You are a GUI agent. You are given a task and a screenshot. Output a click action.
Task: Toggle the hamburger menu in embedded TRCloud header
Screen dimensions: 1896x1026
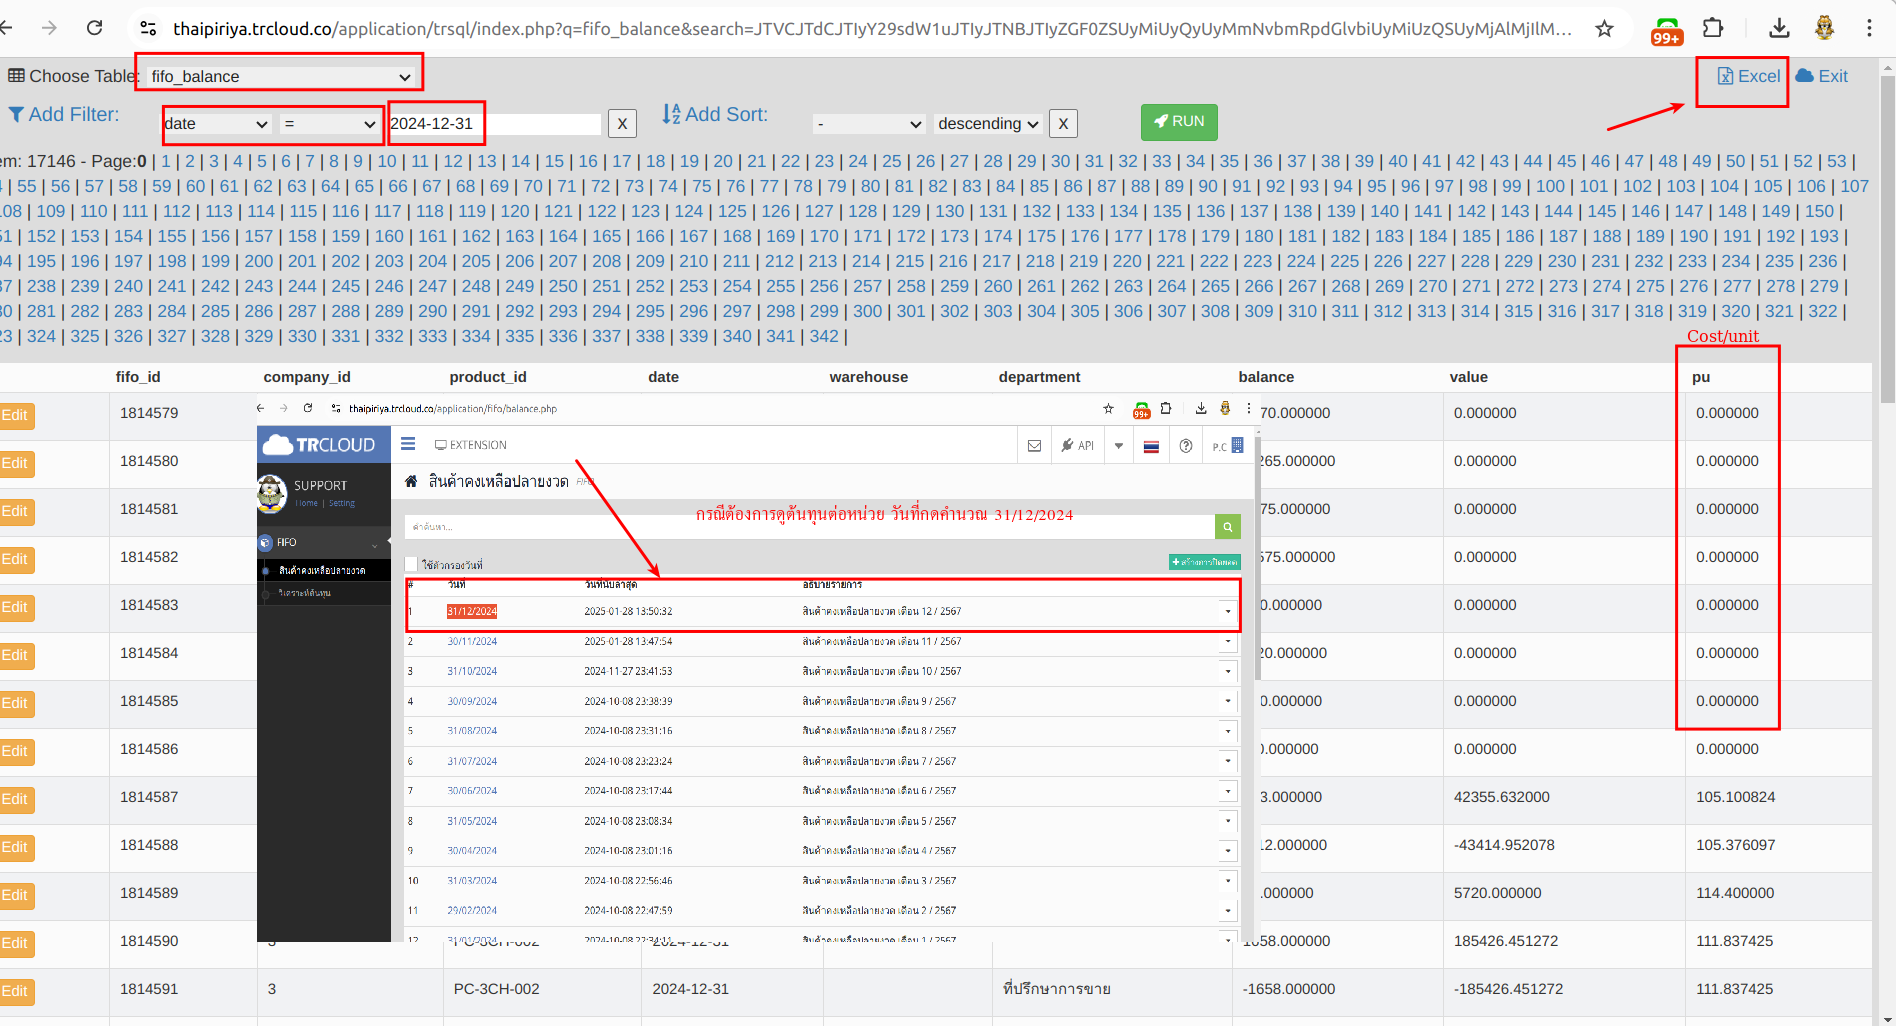408,444
